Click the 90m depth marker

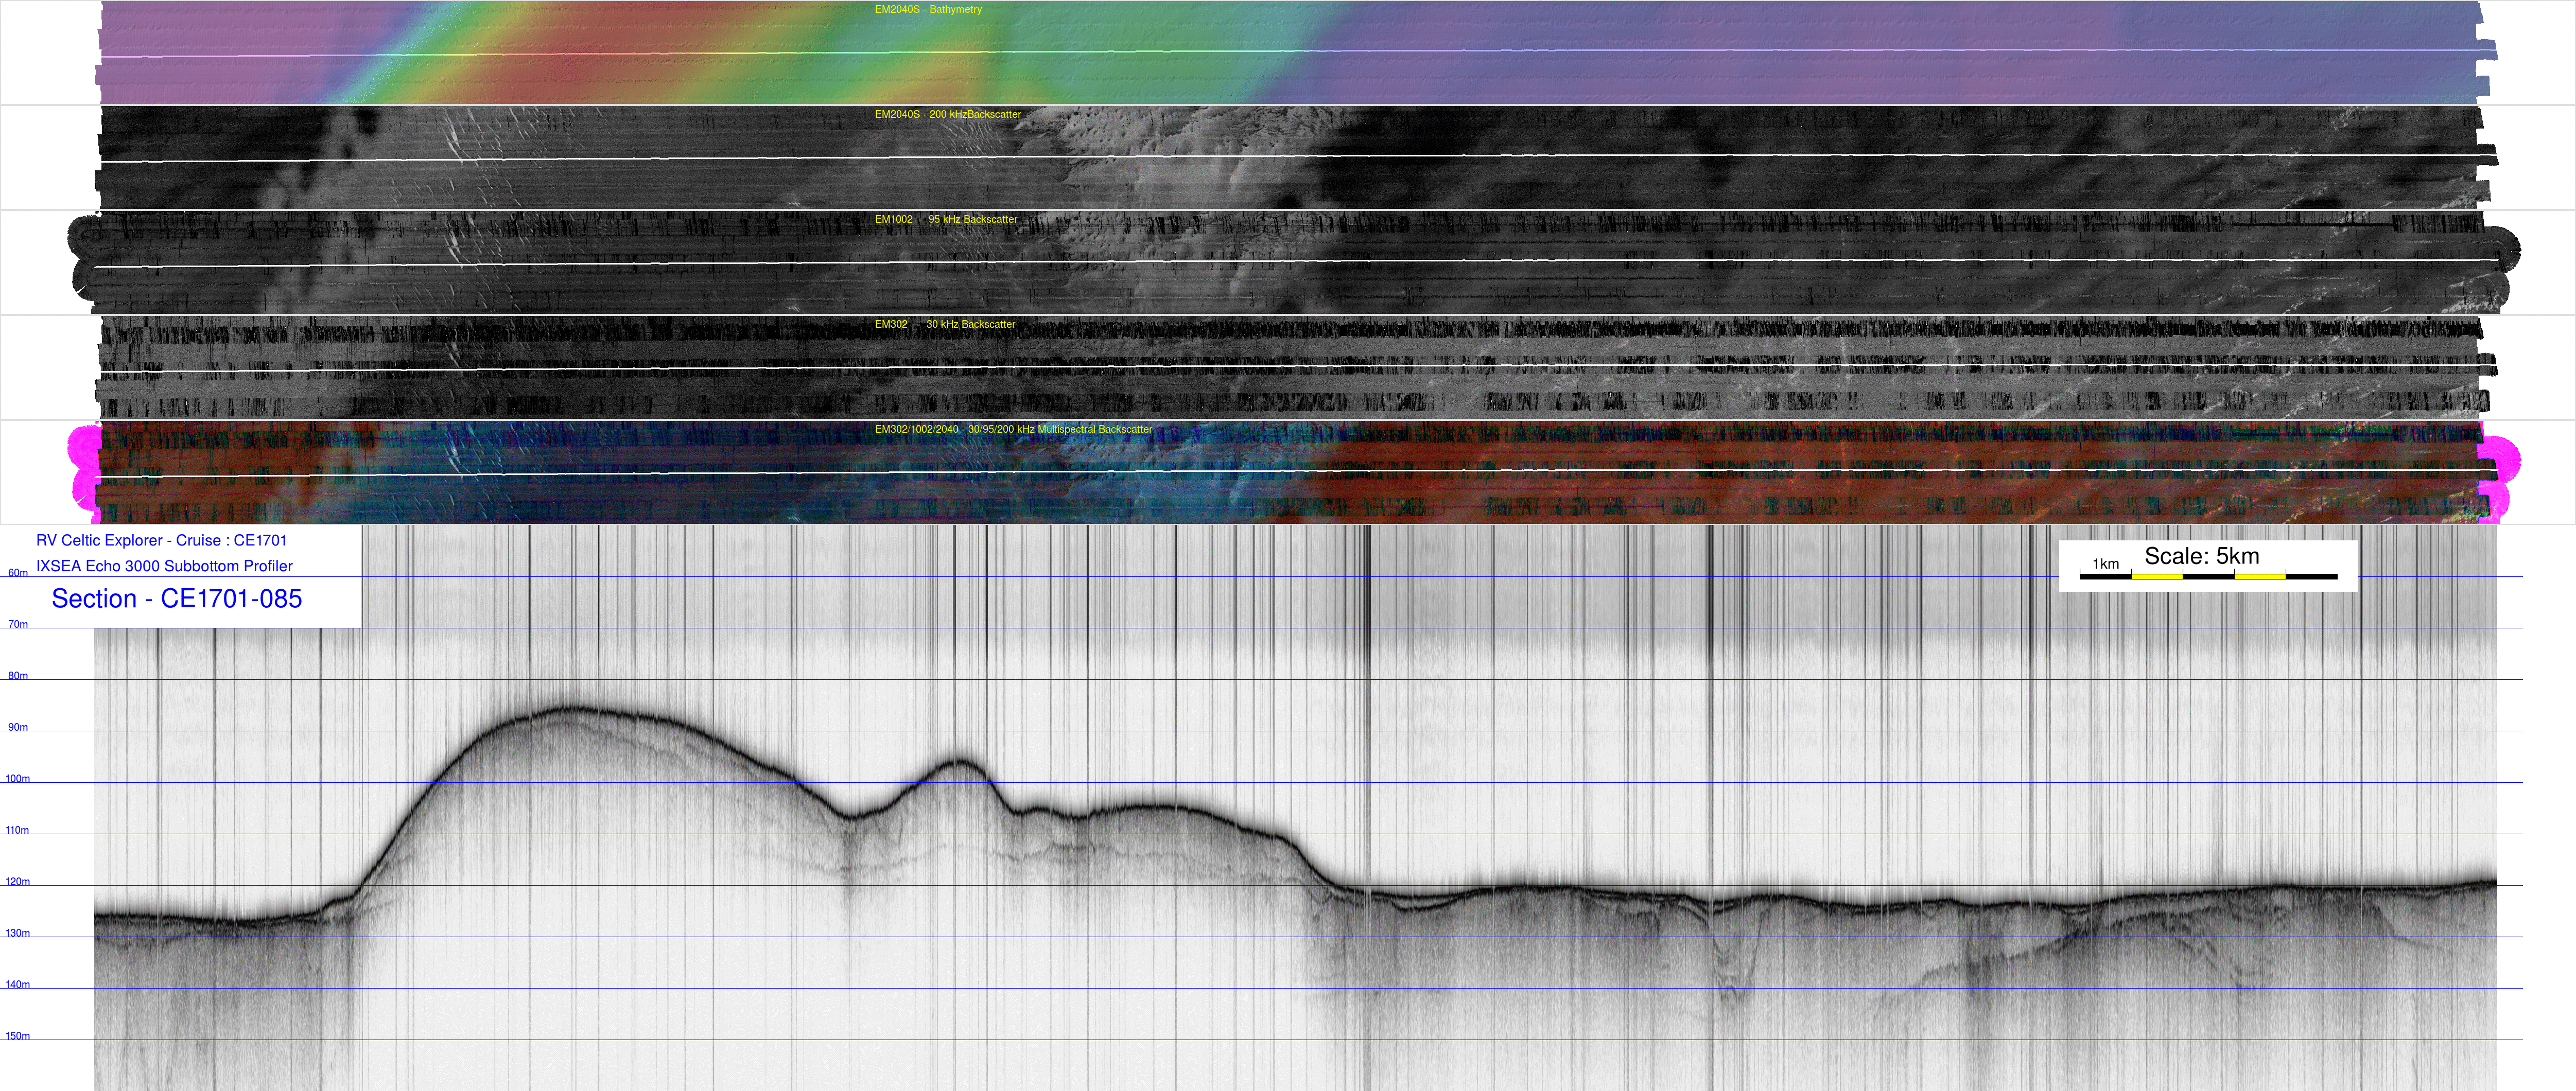[18, 727]
